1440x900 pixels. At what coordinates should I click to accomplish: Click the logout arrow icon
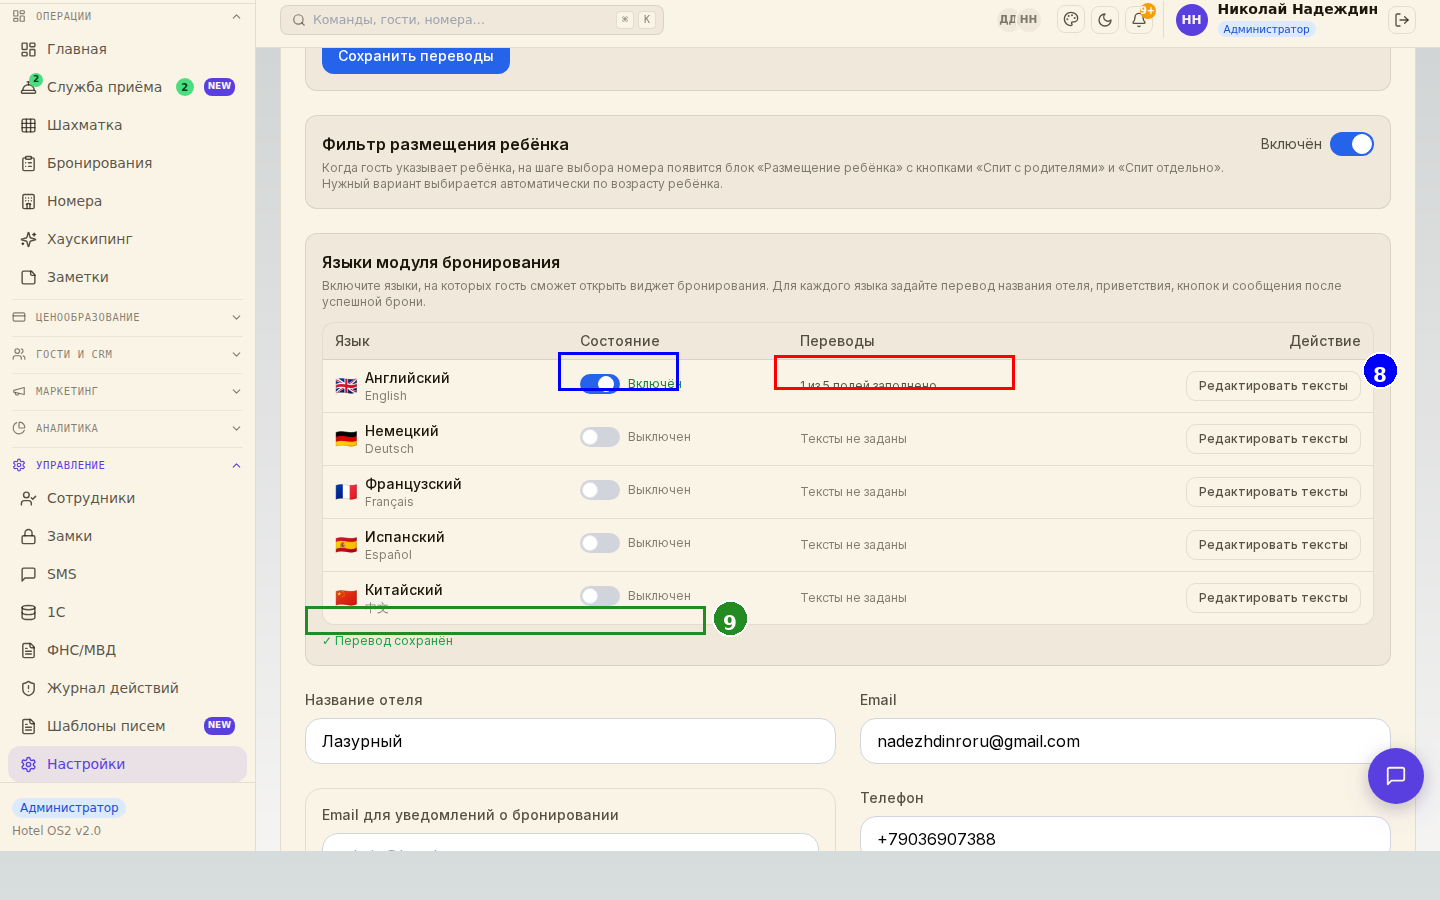point(1402,19)
